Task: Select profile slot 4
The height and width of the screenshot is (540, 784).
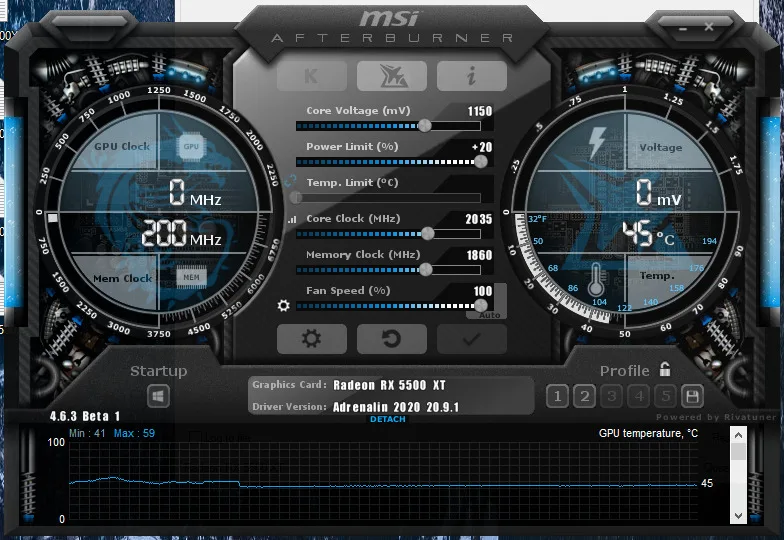Action: [638, 396]
